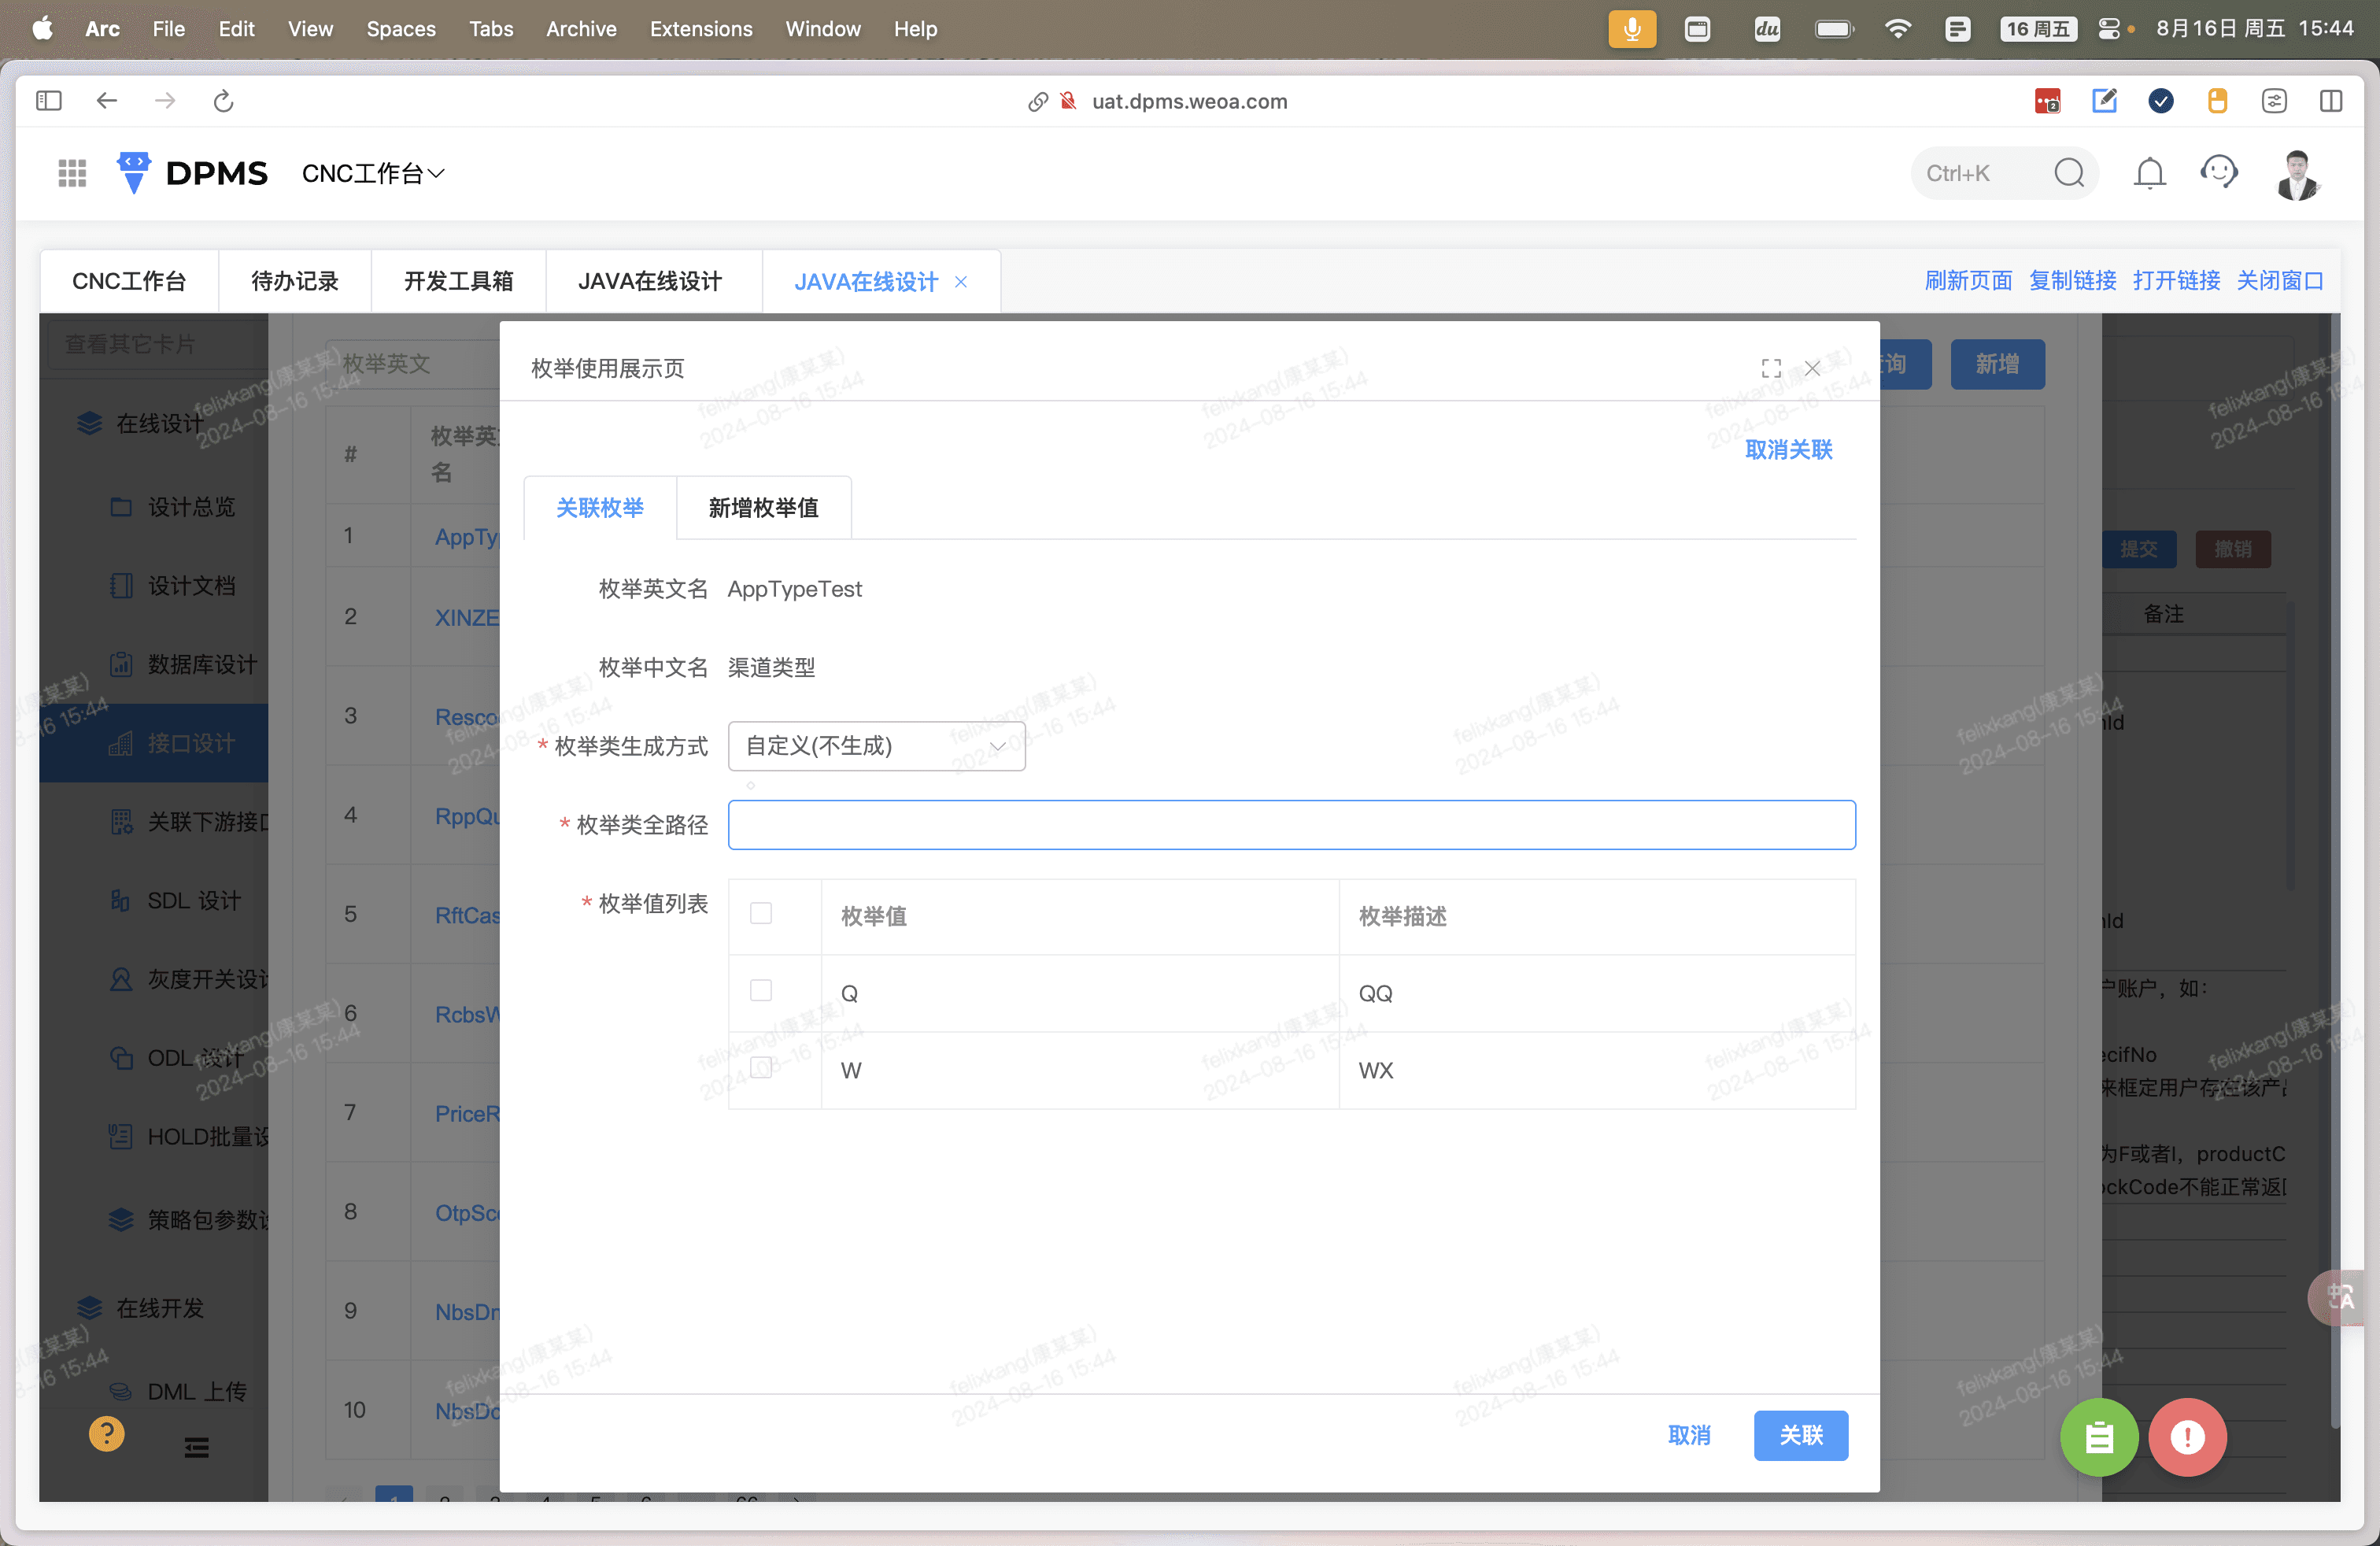Click the 提交 button behind dialog
Image resolution: width=2380 pixels, height=1546 pixels.
2139,549
